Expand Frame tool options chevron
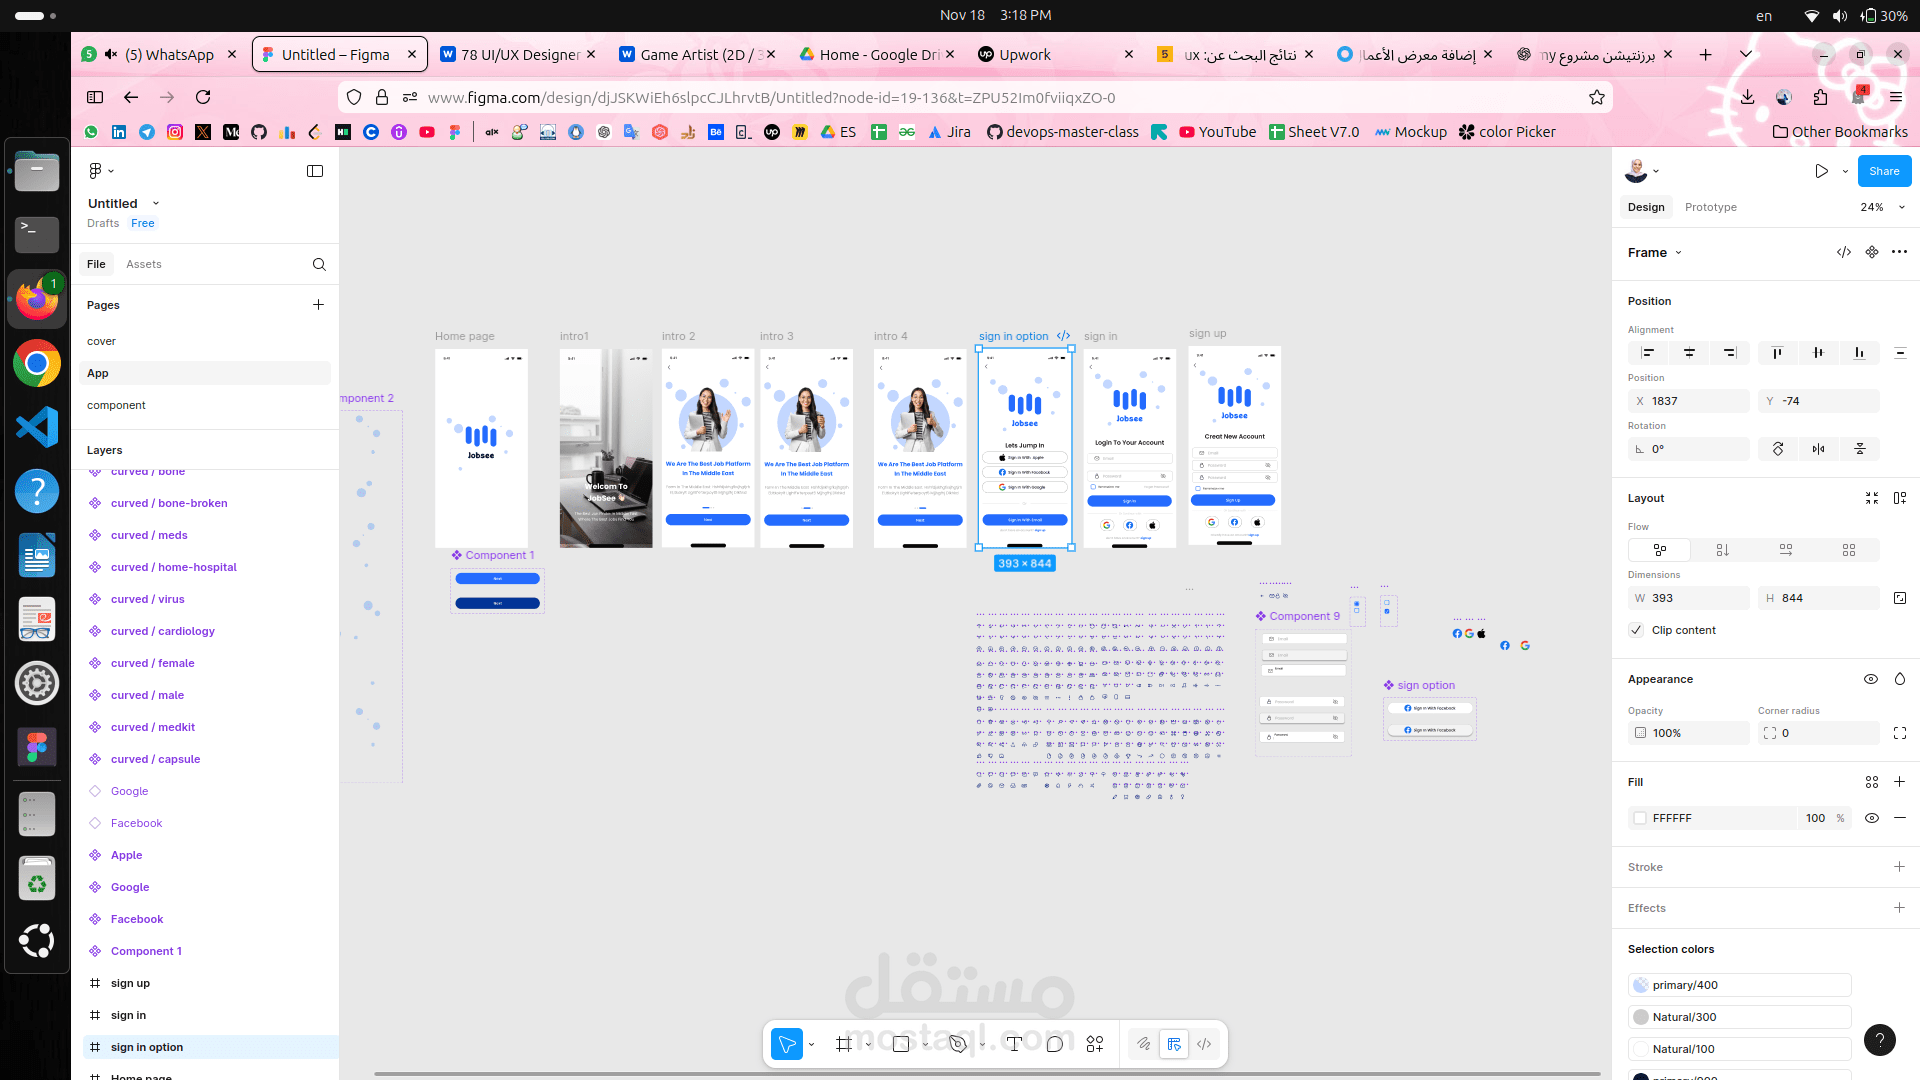This screenshot has width=1920, height=1080. (x=868, y=1044)
